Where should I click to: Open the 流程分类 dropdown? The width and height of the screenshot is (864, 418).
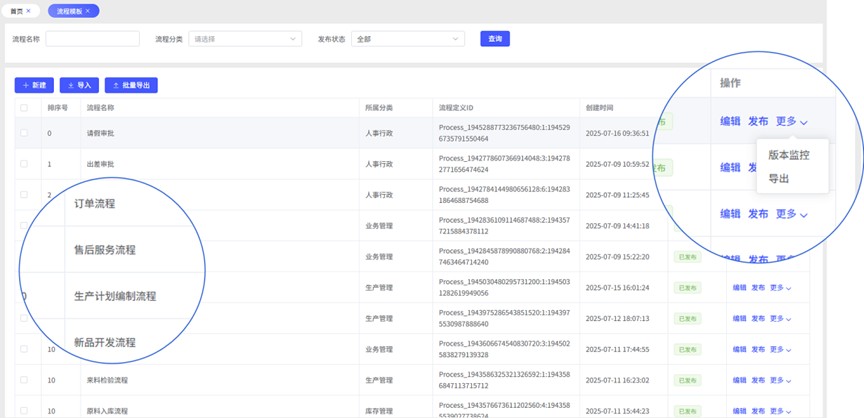245,39
